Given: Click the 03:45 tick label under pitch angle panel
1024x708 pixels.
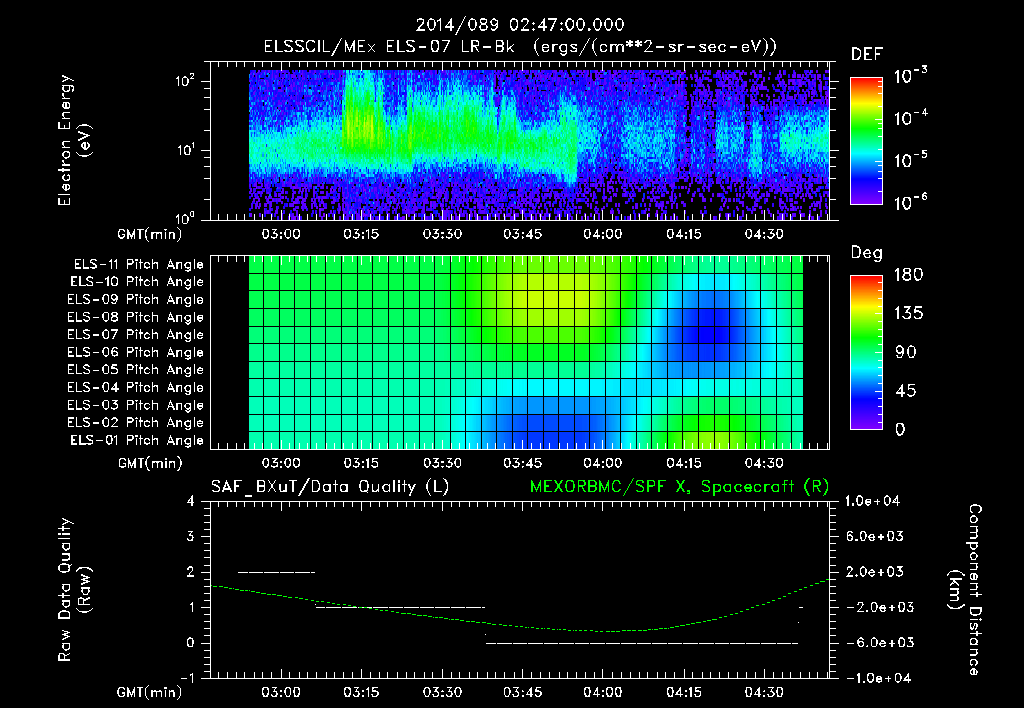Looking at the screenshot, I should (x=522, y=463).
